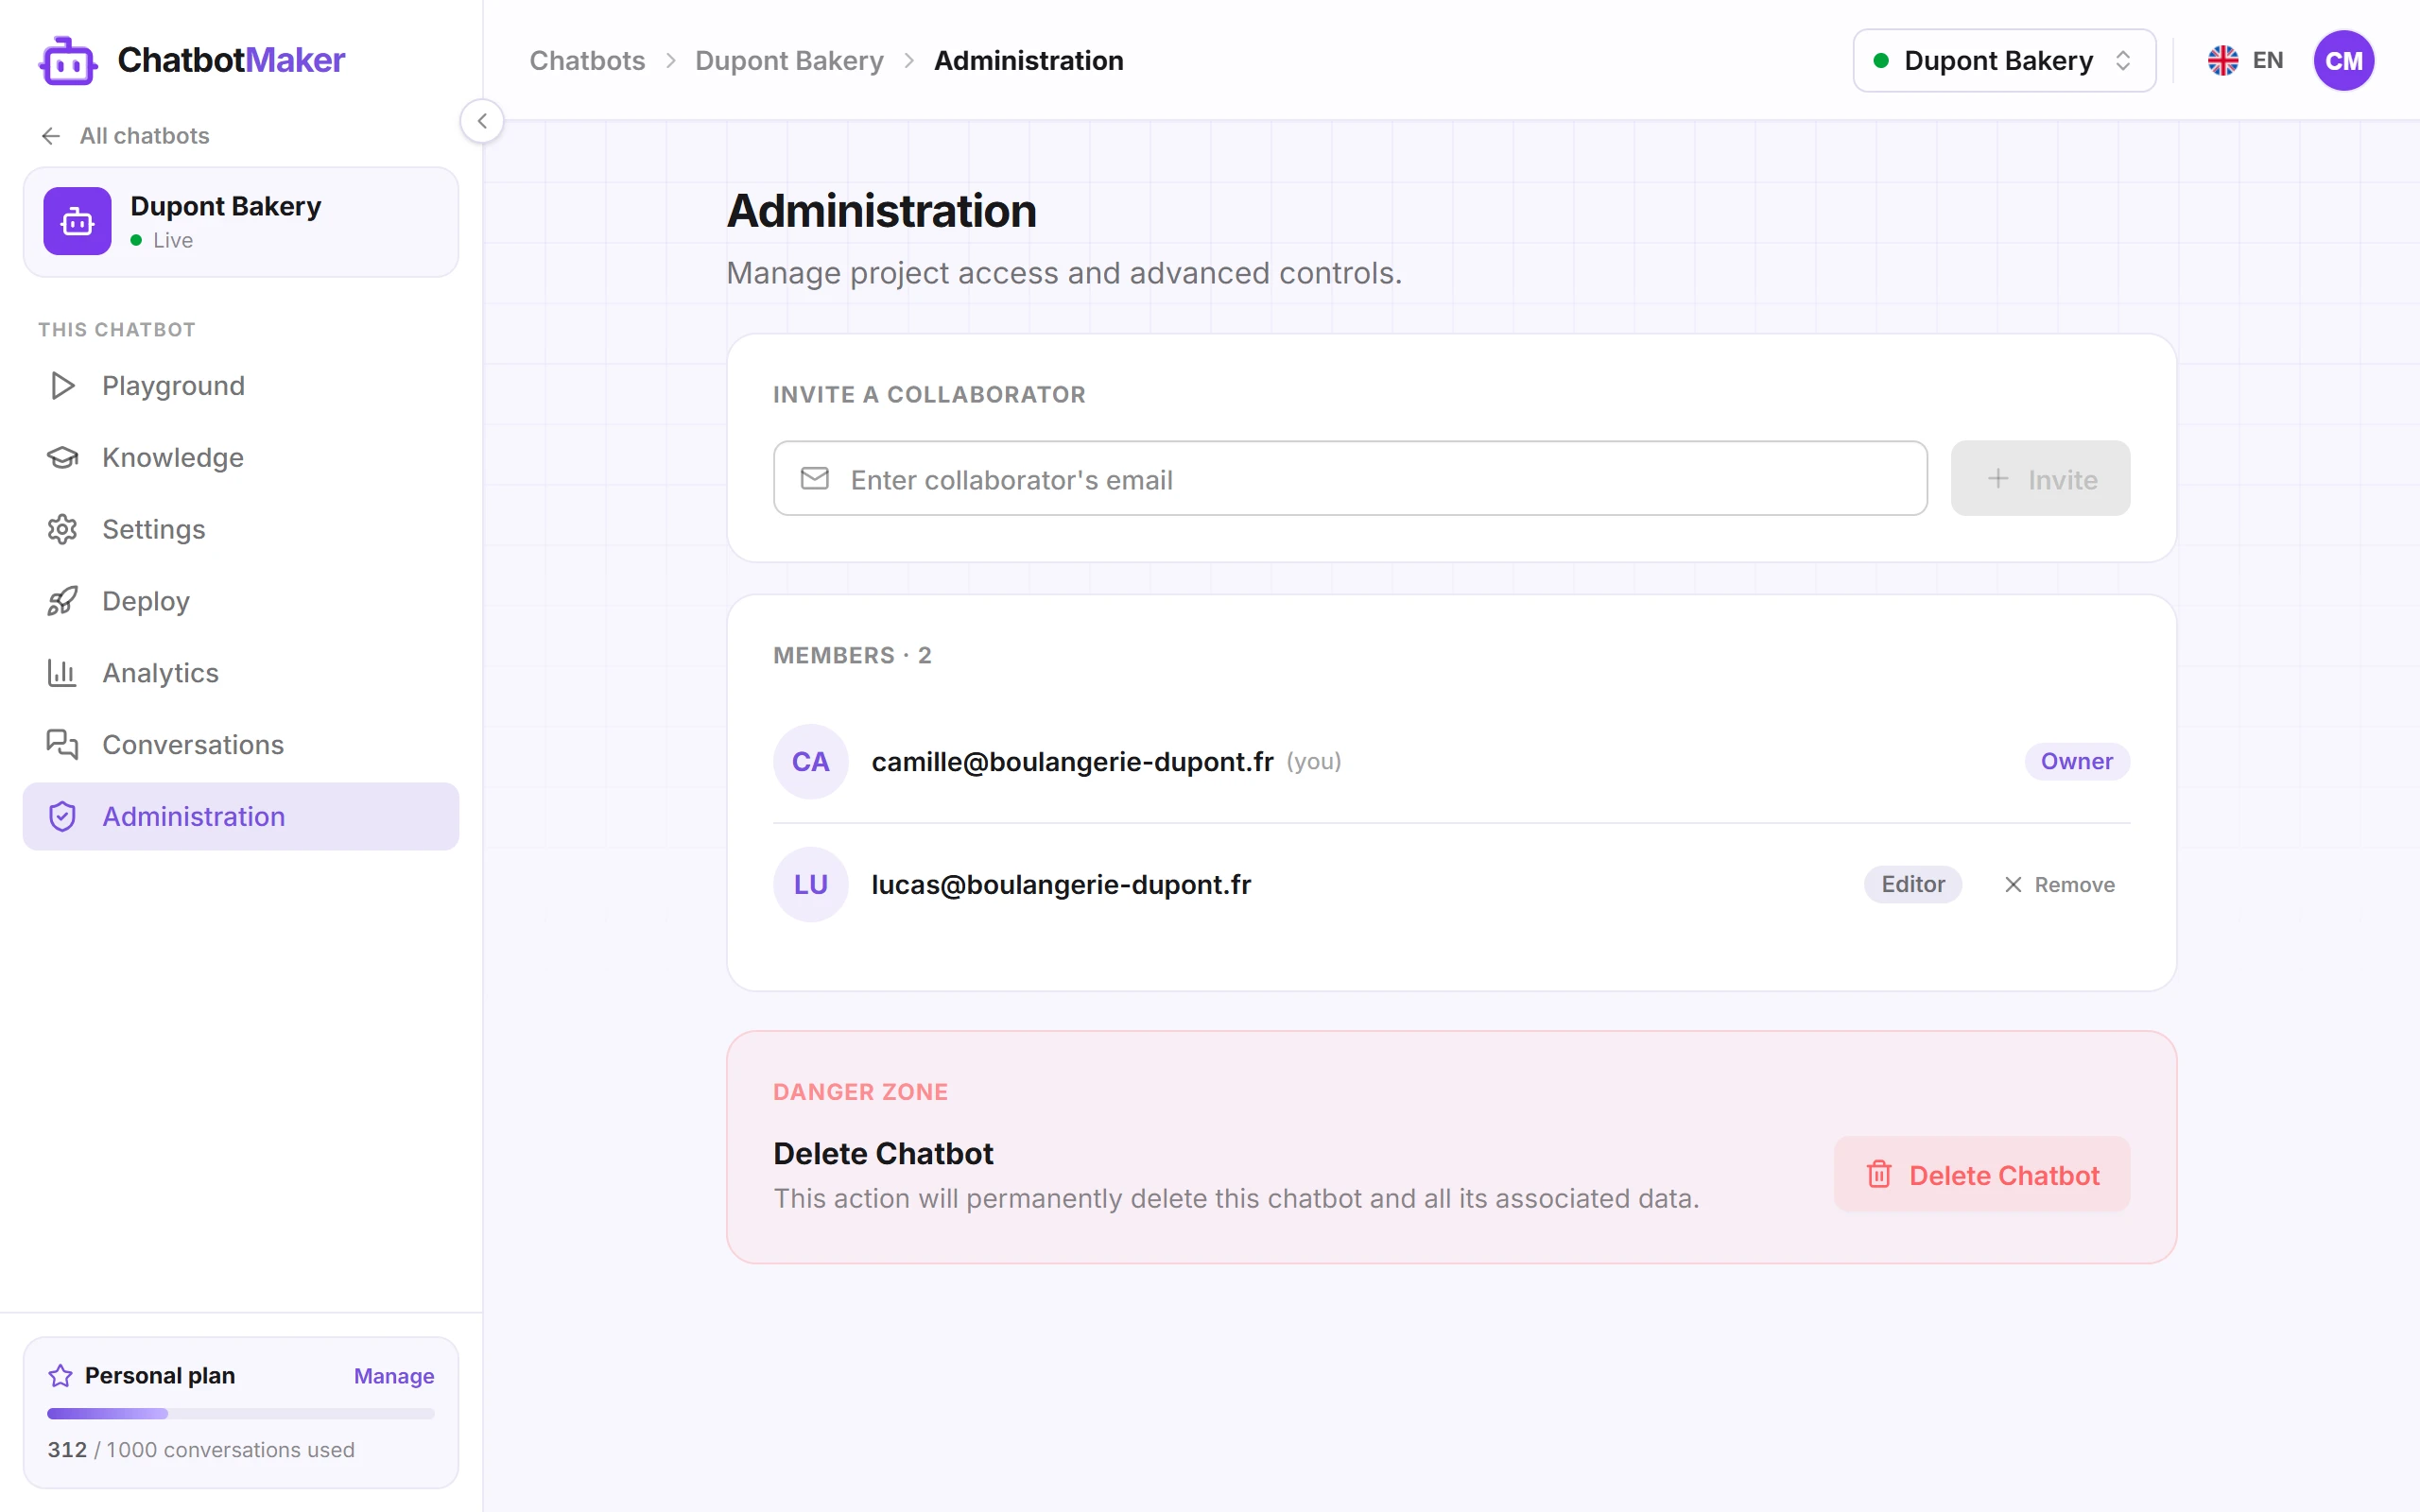Click the UK flag language icon
Screen dimensions: 2420x1512
pyautogui.click(x=2222, y=60)
